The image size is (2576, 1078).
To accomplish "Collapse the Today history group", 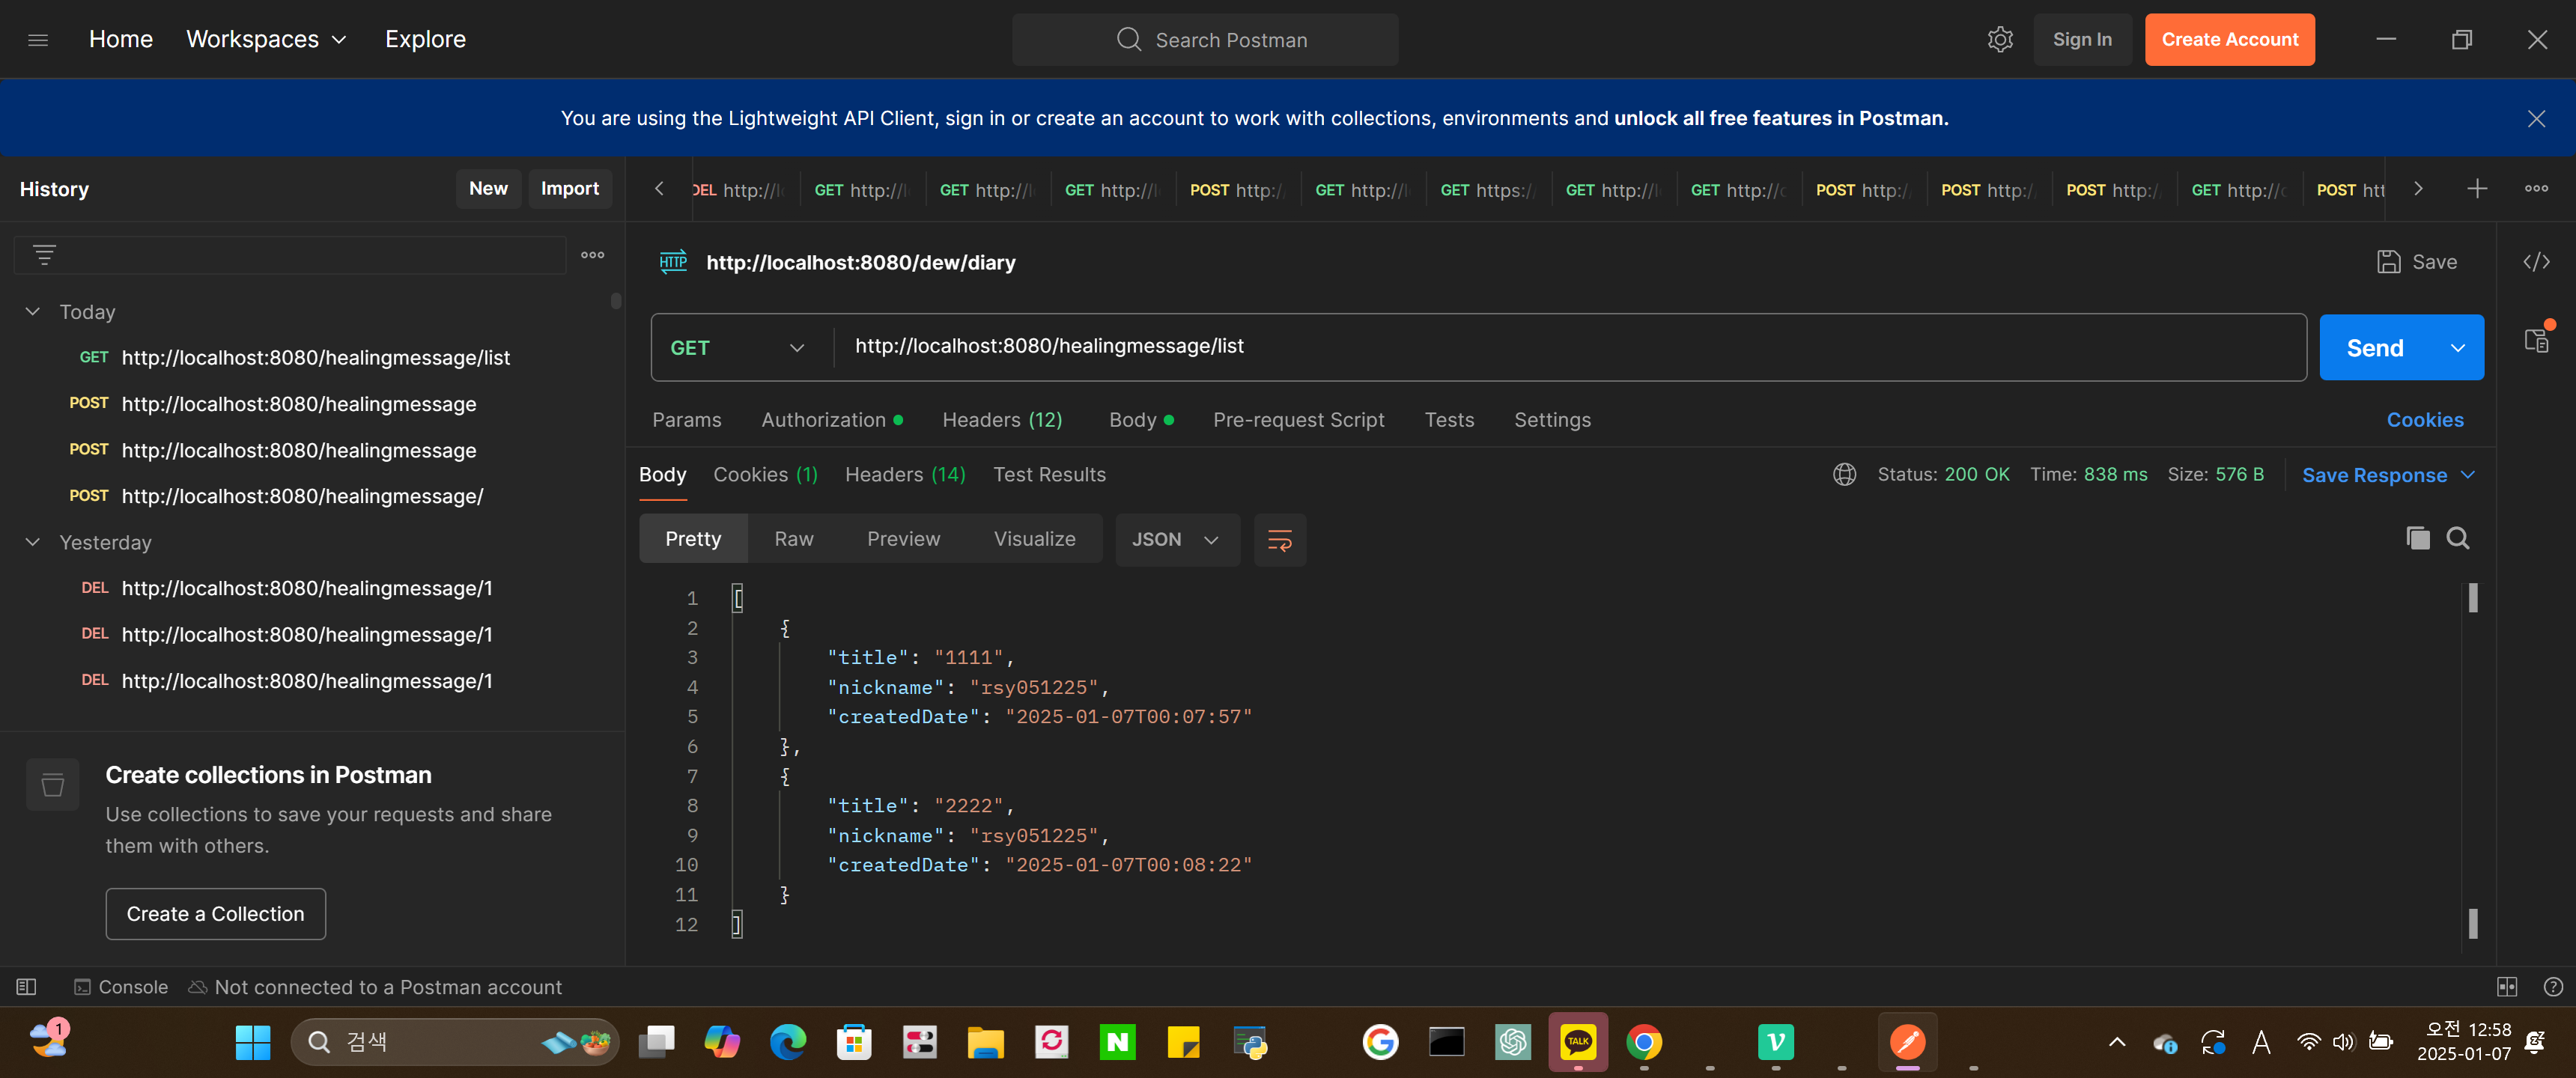I will [33, 312].
